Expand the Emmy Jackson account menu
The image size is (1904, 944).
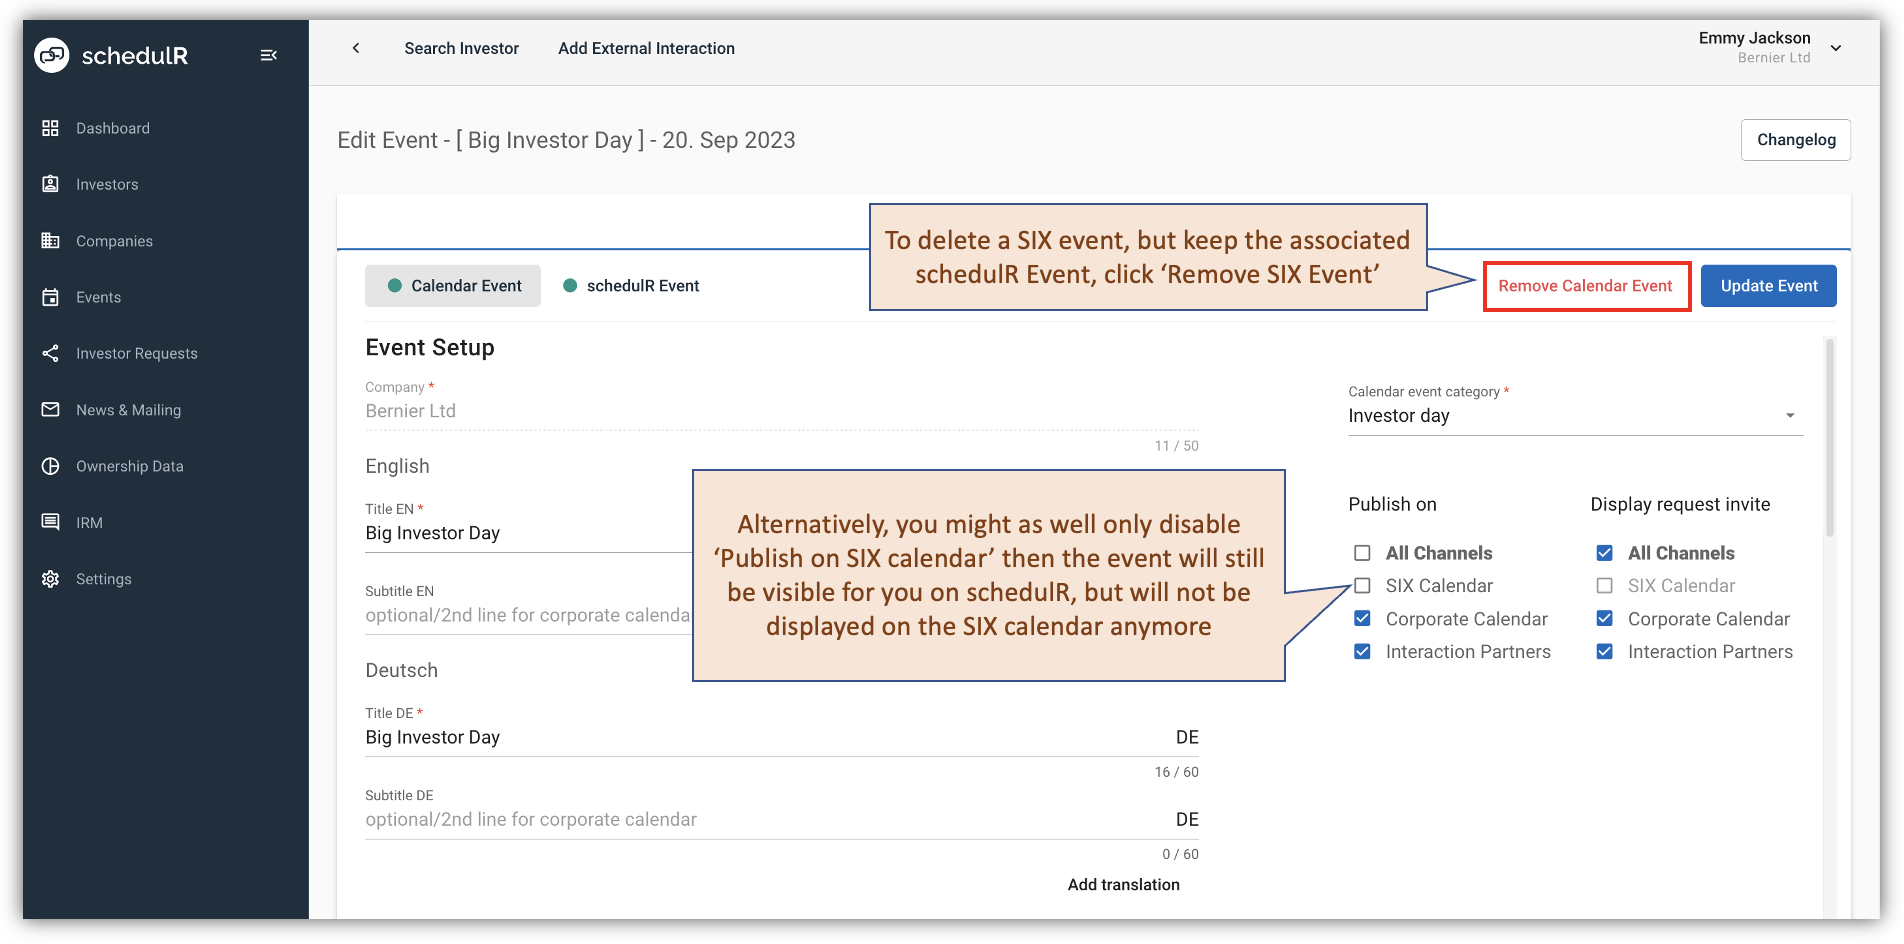tap(1837, 47)
